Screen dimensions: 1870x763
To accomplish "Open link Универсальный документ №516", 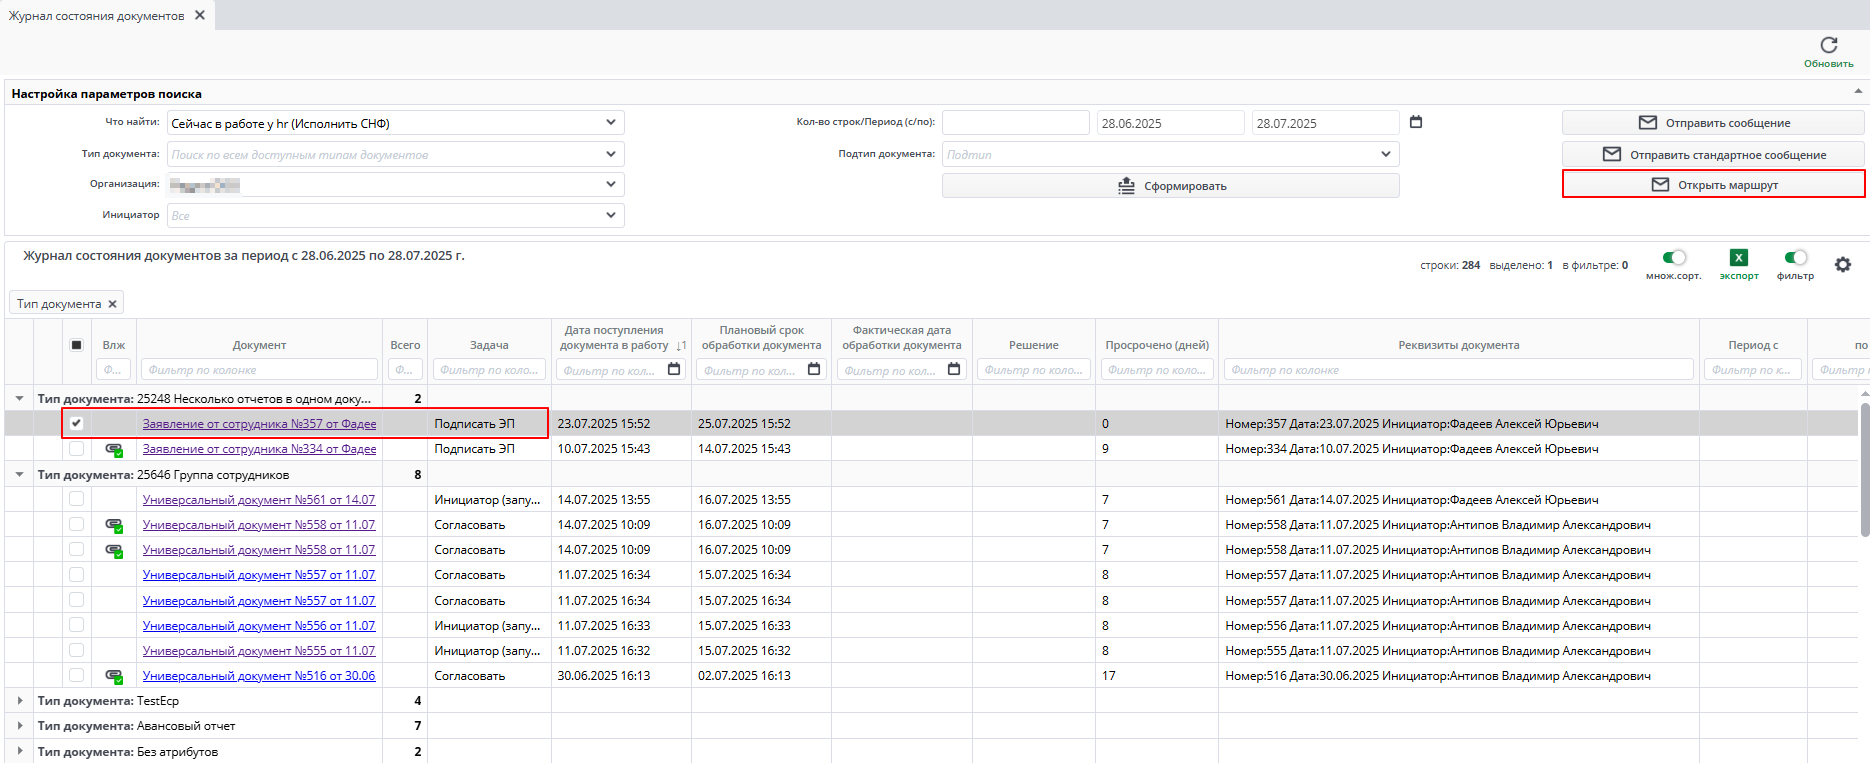I will [259, 676].
